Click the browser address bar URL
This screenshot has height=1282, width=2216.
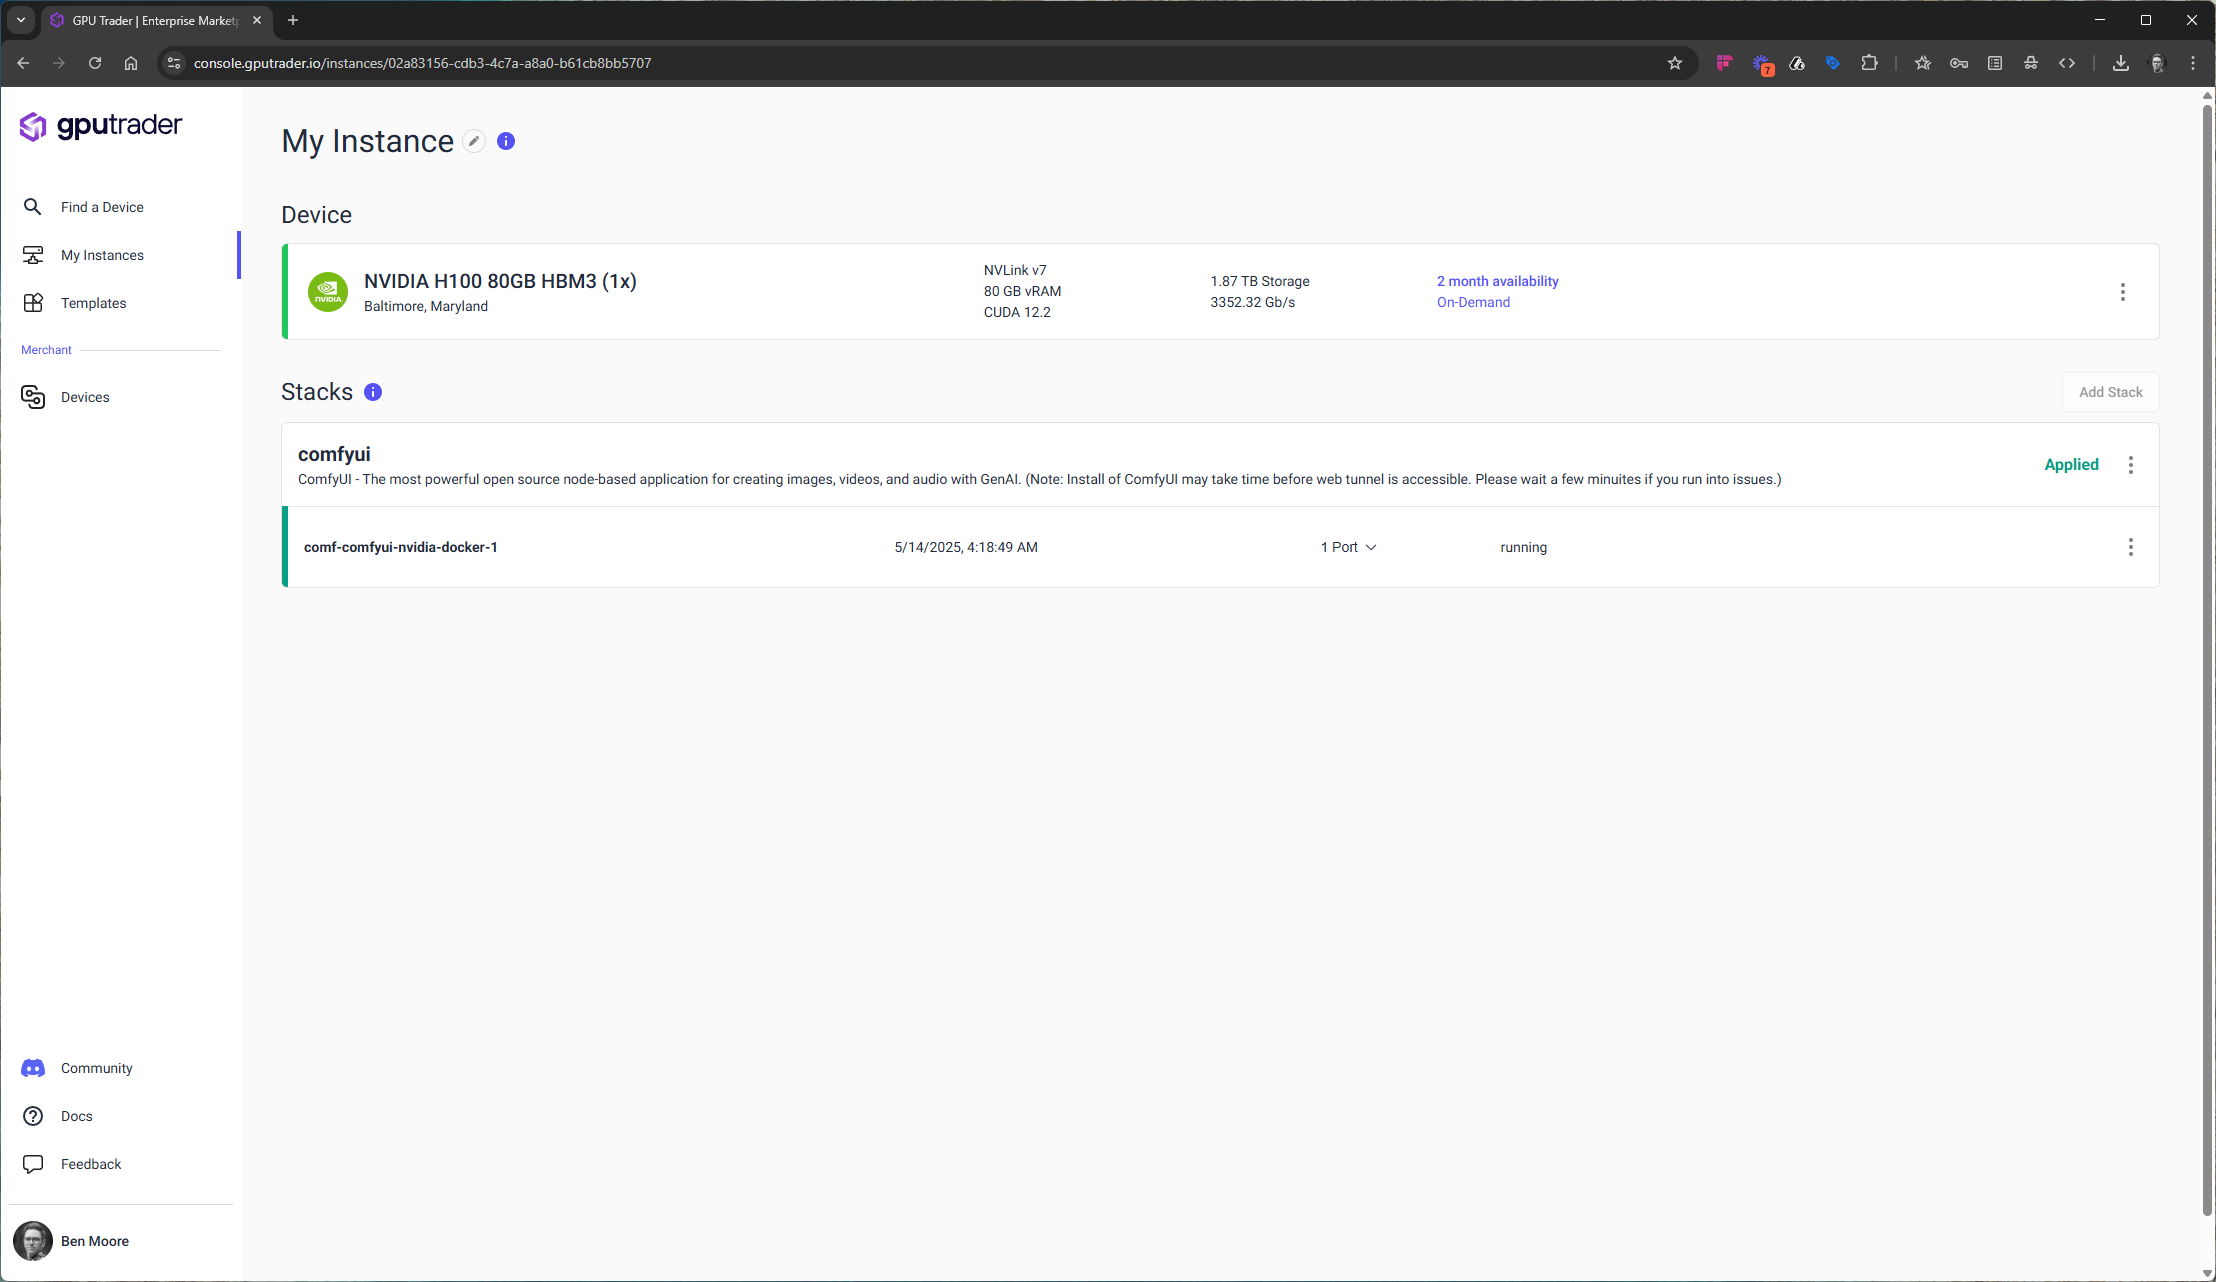point(422,63)
